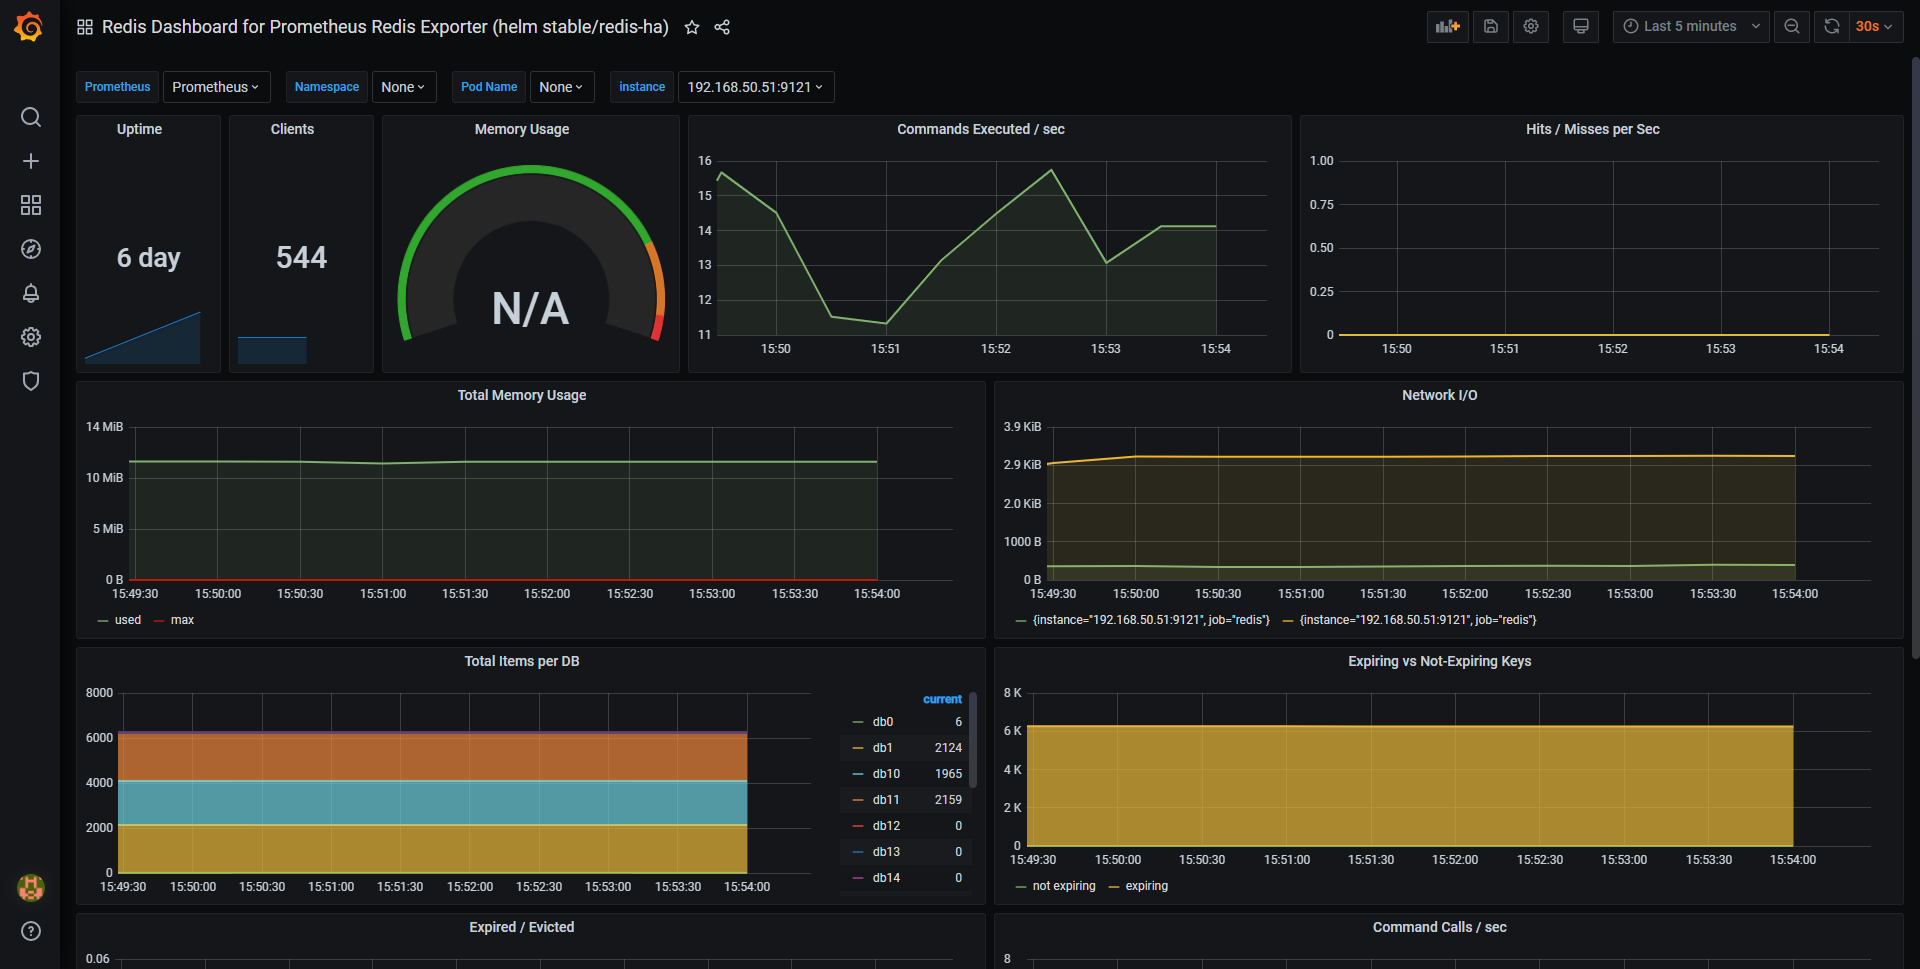The width and height of the screenshot is (1920, 969).
Task: Click the zoom out time range icon
Action: [x=1792, y=27]
